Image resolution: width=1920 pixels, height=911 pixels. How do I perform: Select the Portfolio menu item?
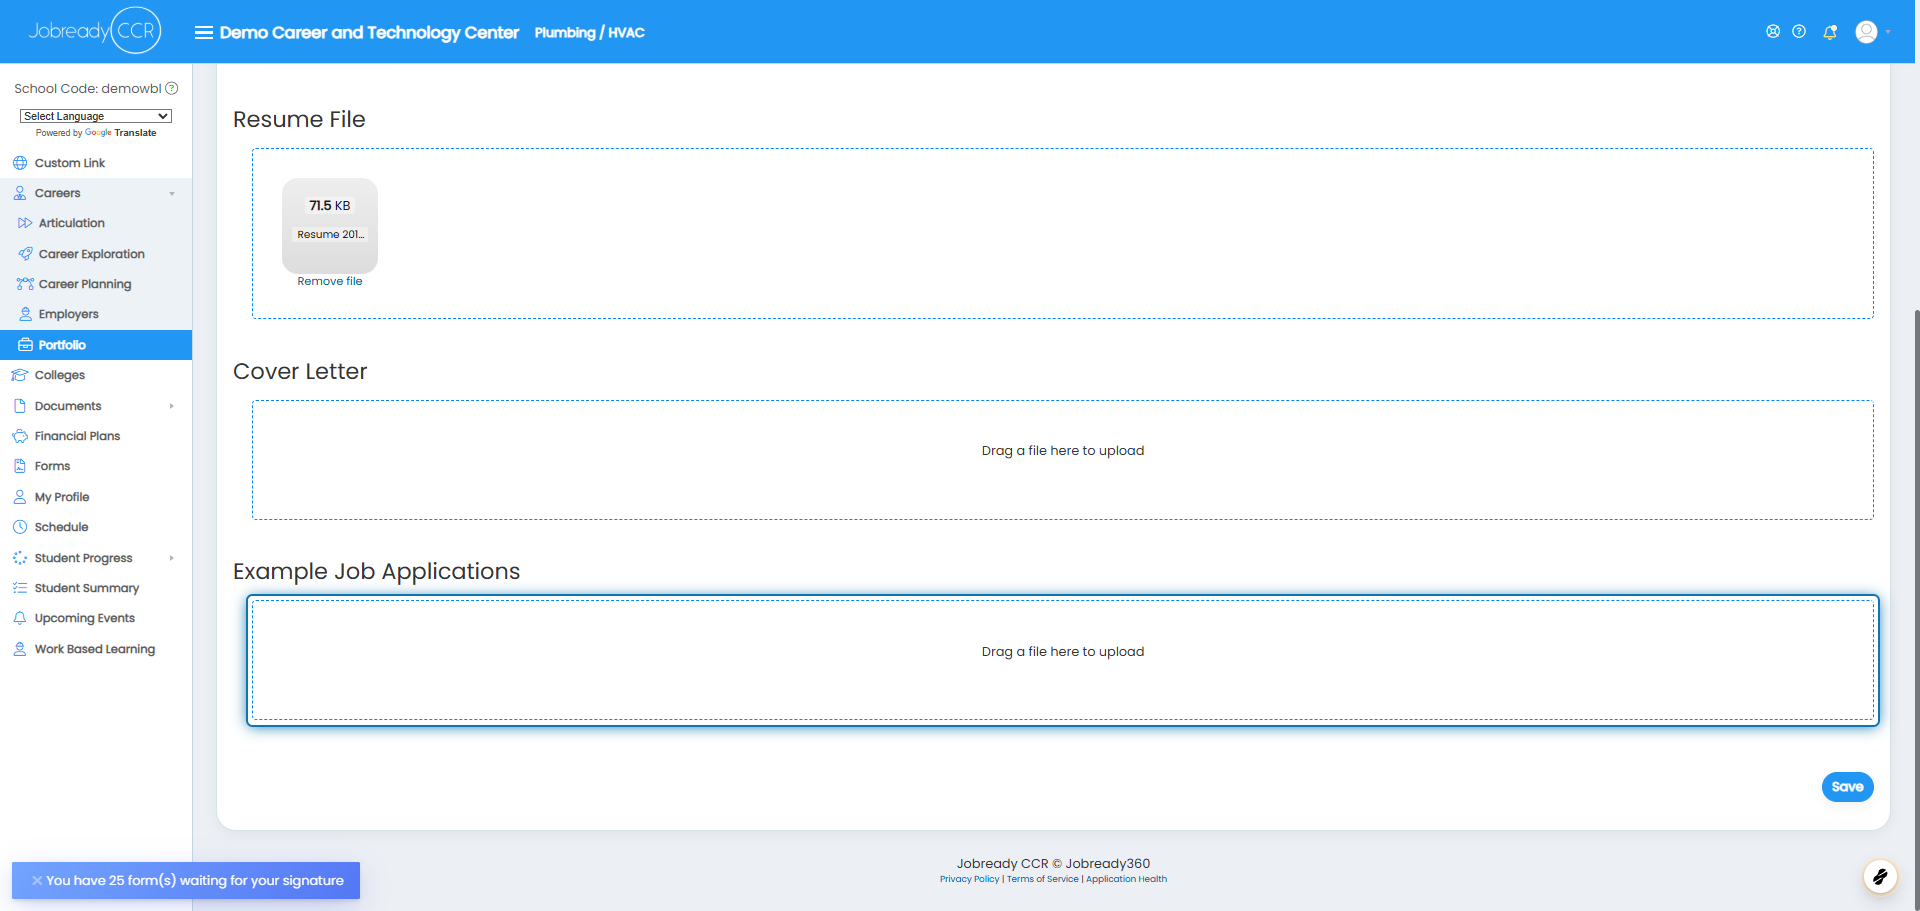96,345
